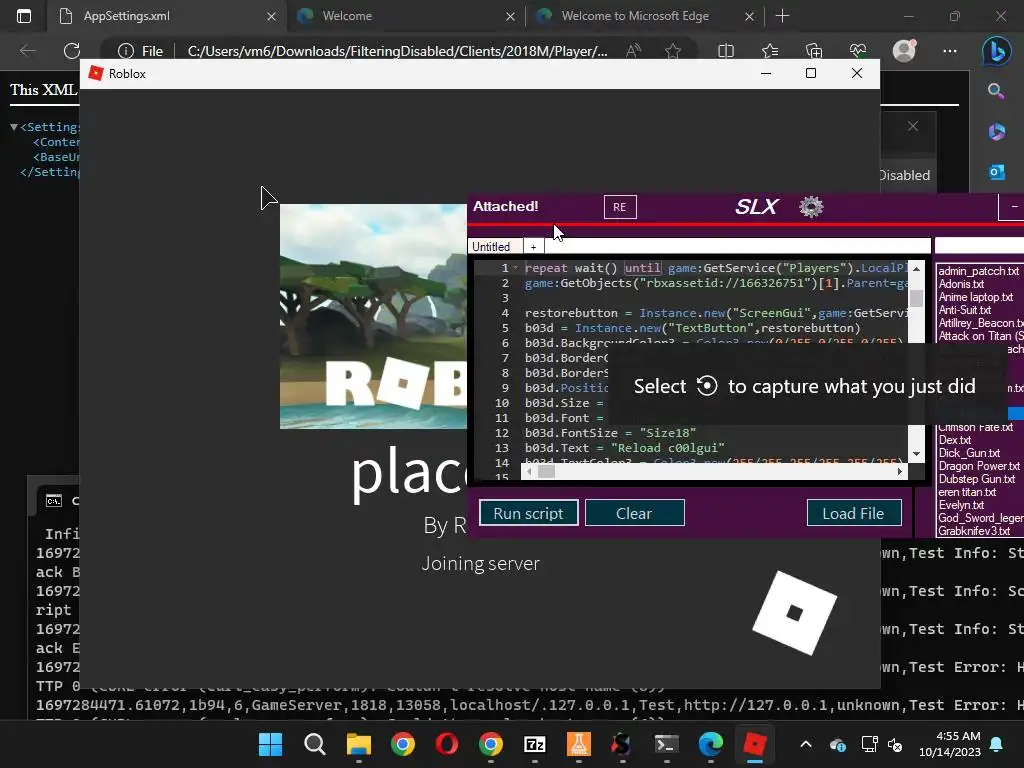The image size is (1024, 768).
Task: Select Anti-Suit.txt script
Action: click(965, 310)
